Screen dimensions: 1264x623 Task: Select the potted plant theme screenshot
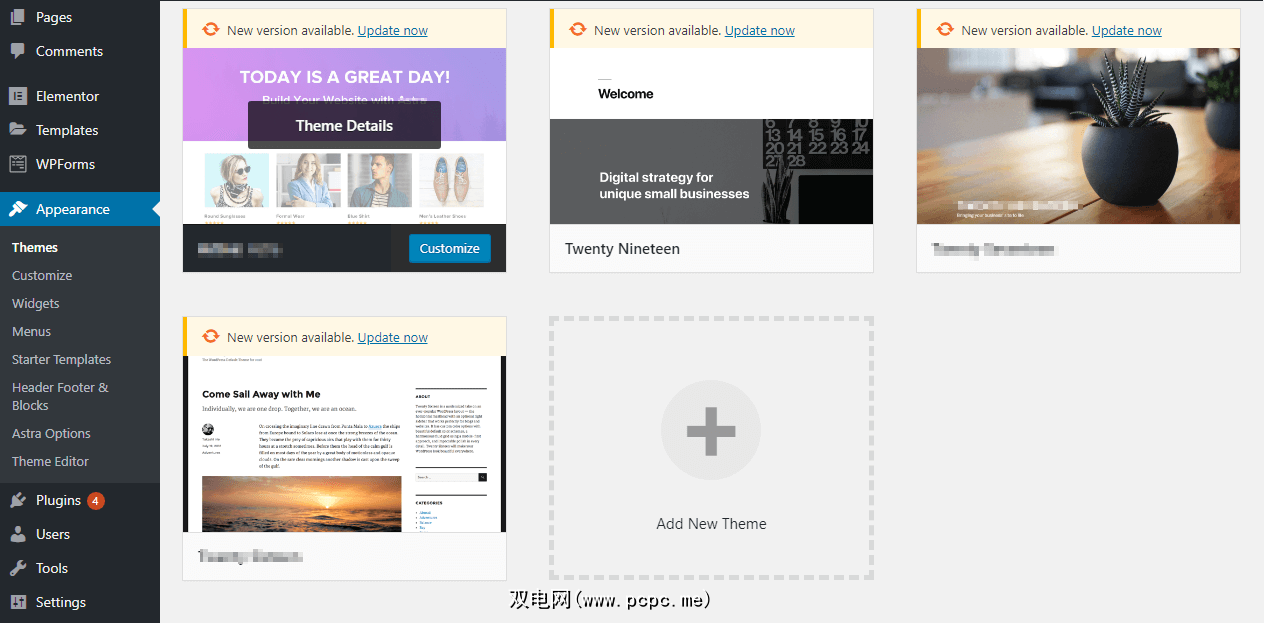click(x=1078, y=136)
